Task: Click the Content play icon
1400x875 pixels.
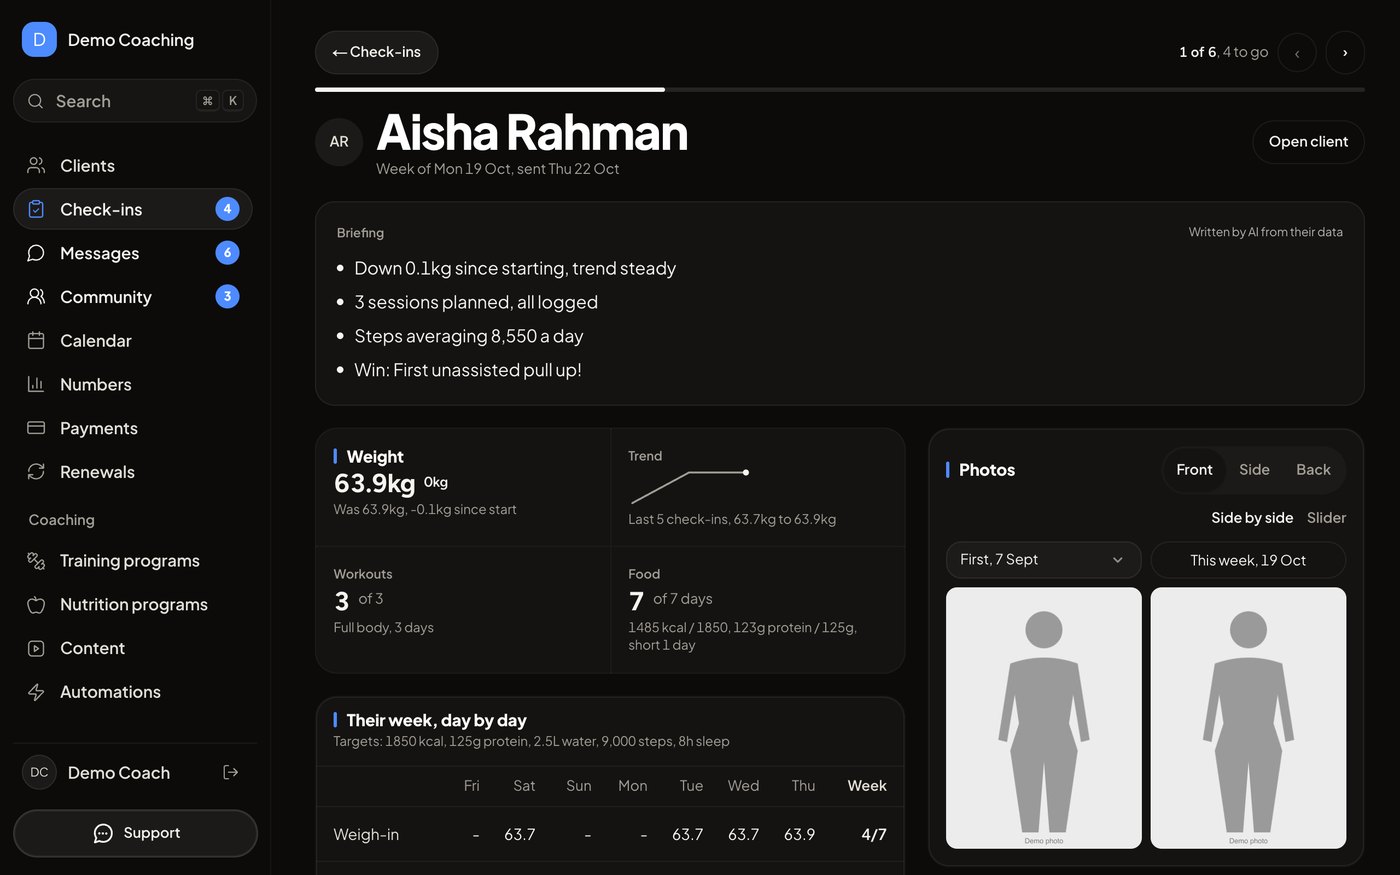Action: (x=36, y=648)
